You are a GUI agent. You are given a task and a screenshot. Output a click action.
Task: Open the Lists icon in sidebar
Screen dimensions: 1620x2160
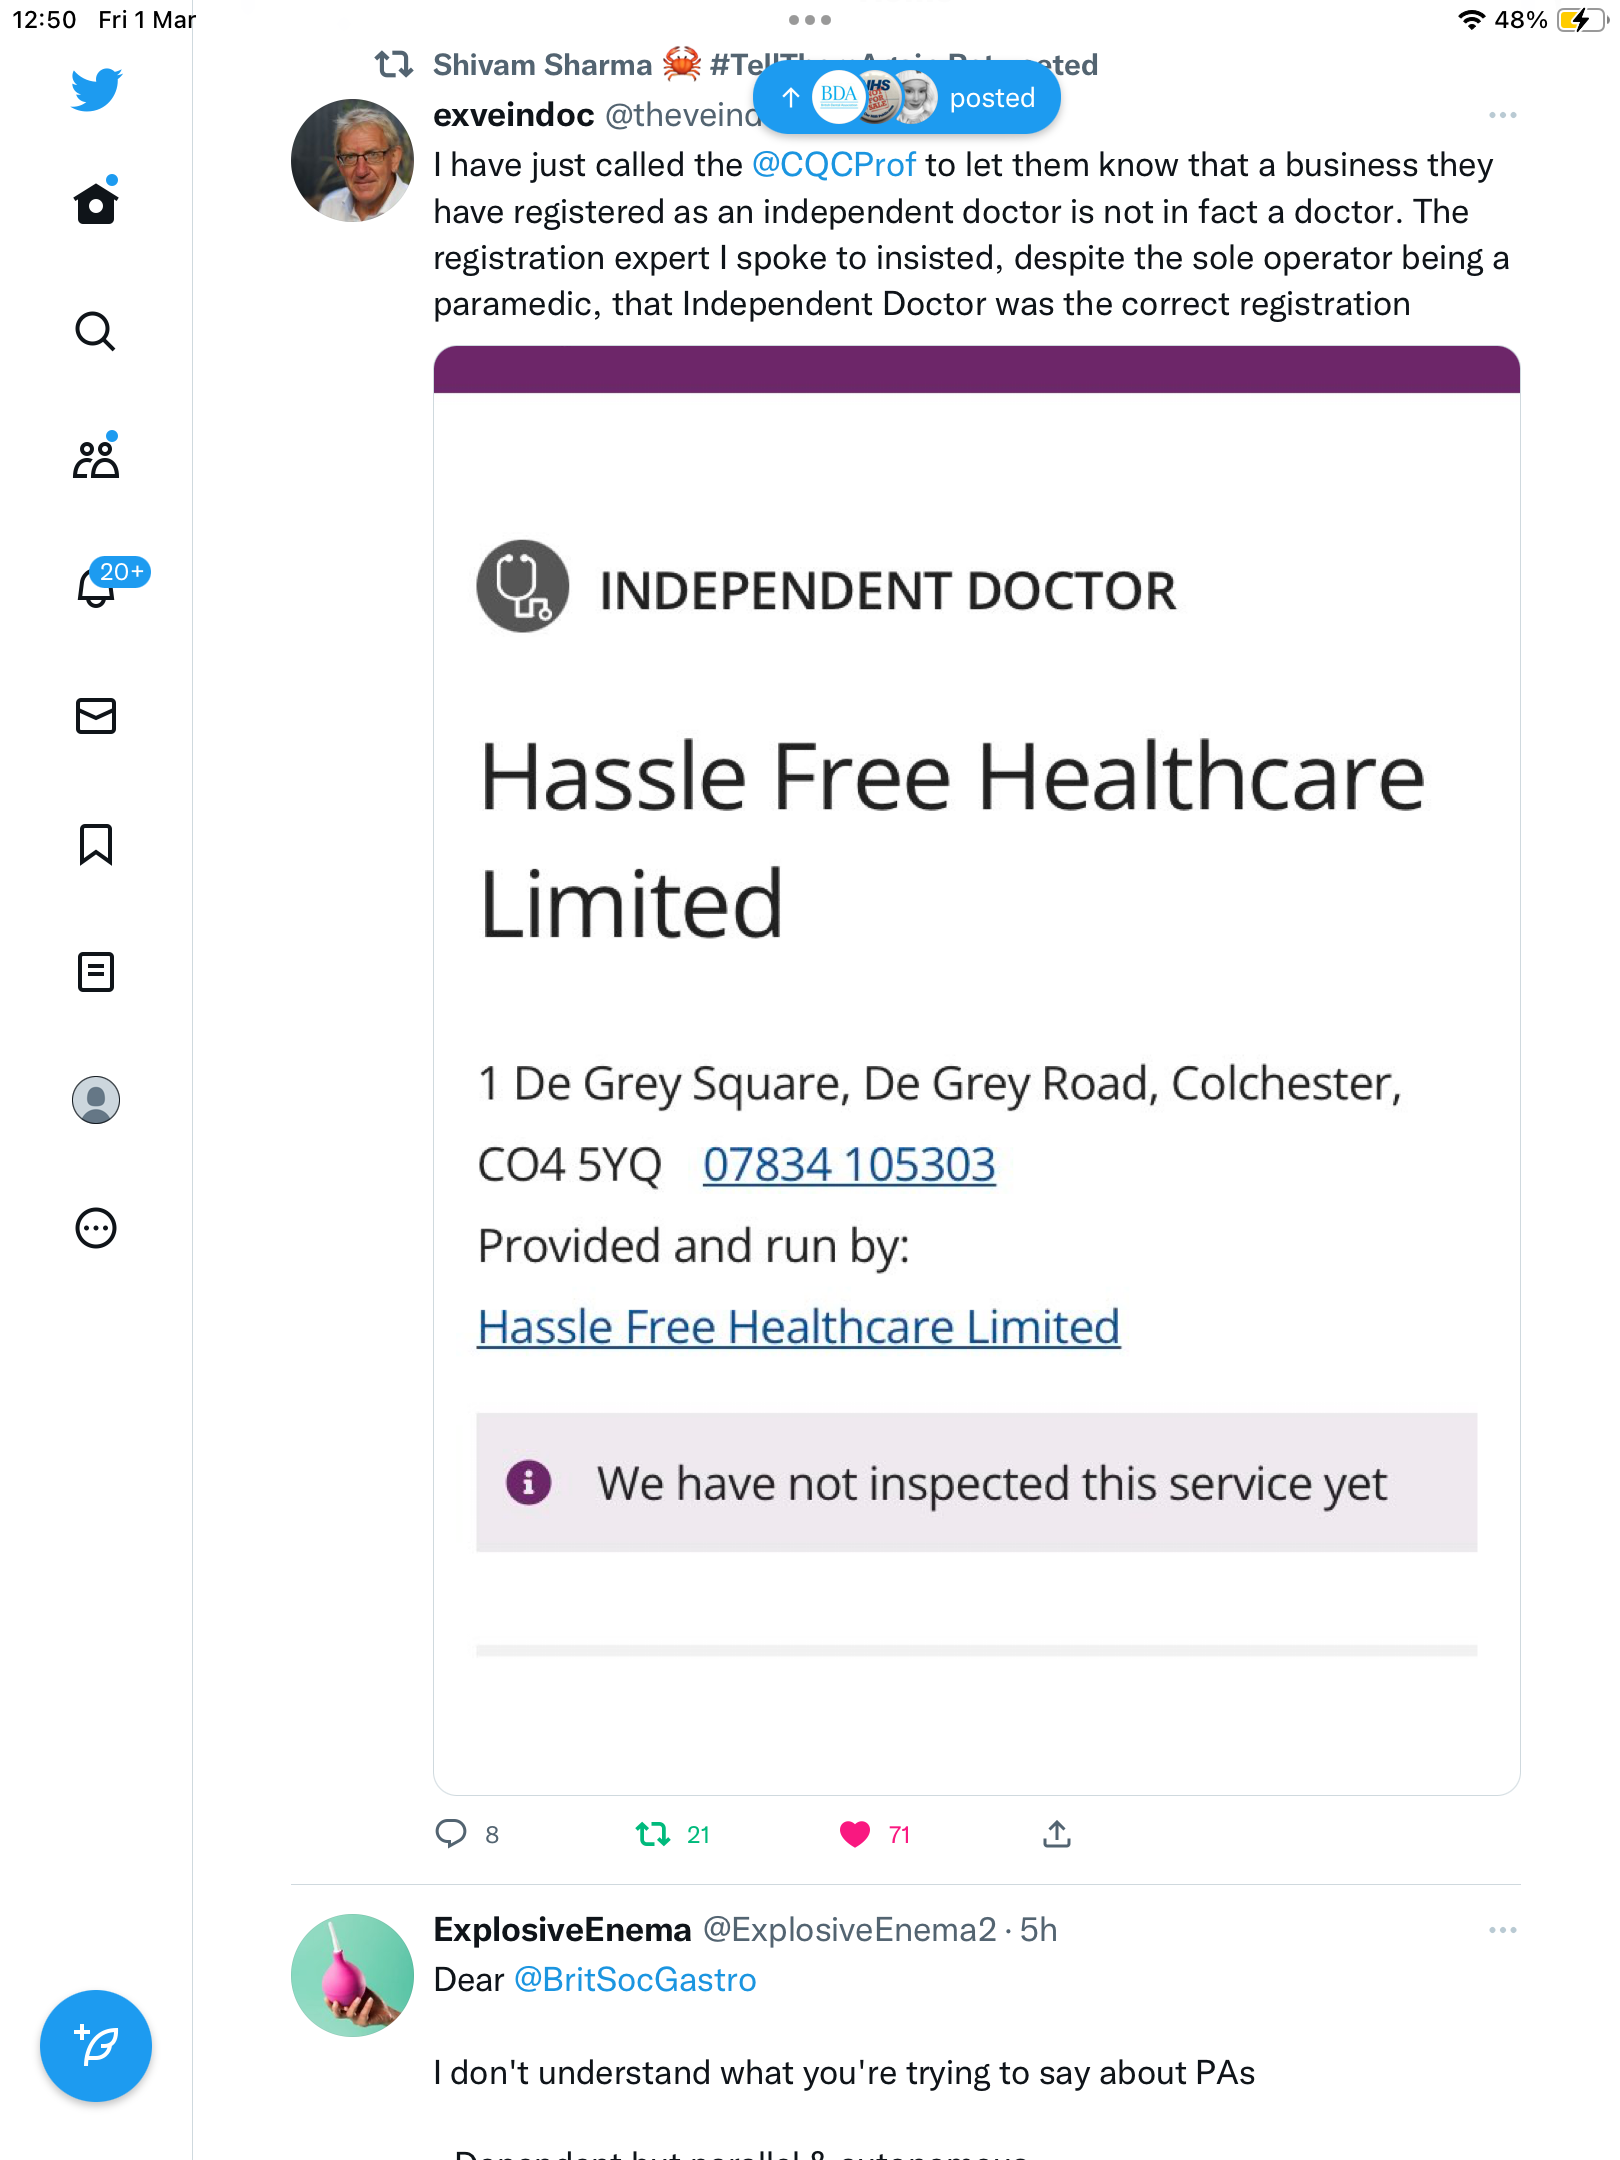[96, 972]
